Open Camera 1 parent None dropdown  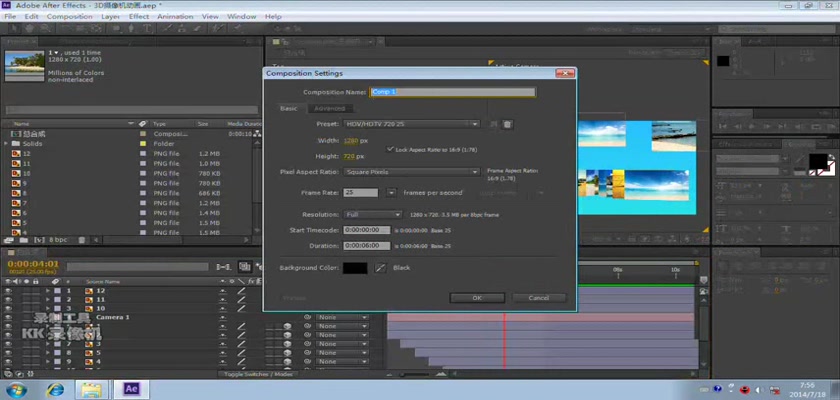342,318
